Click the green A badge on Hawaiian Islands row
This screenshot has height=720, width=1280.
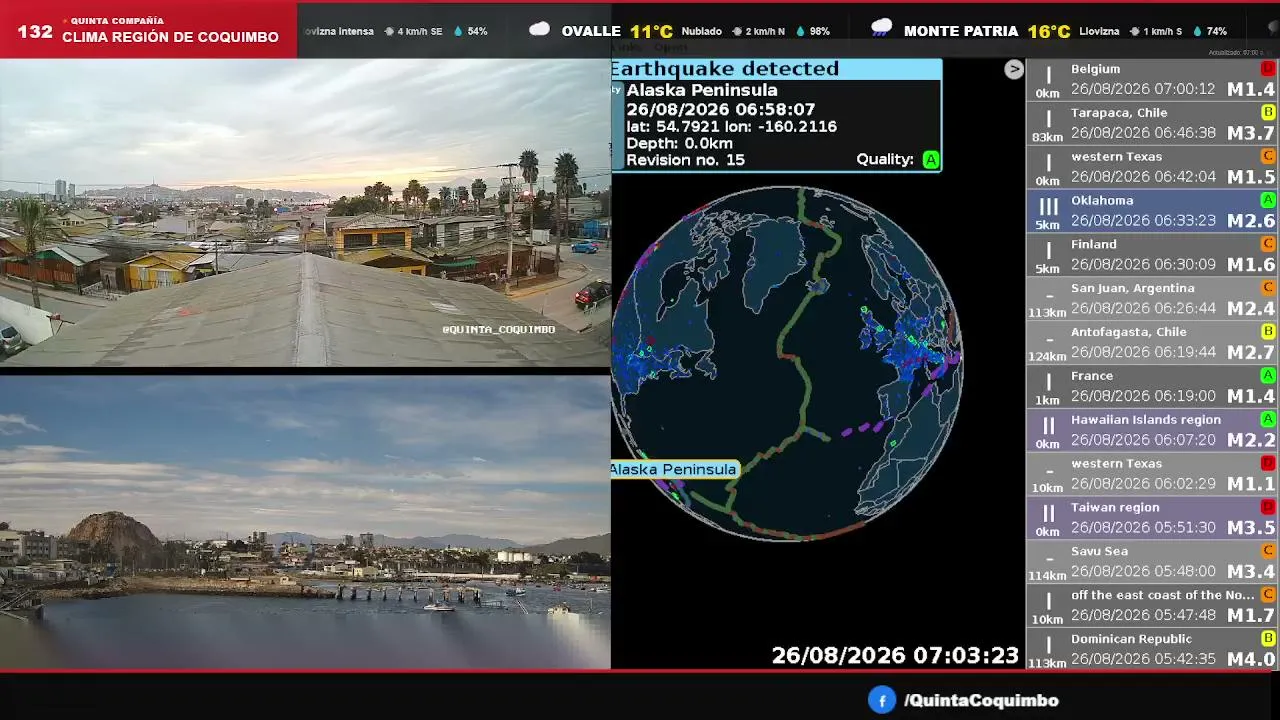click(x=1268, y=419)
